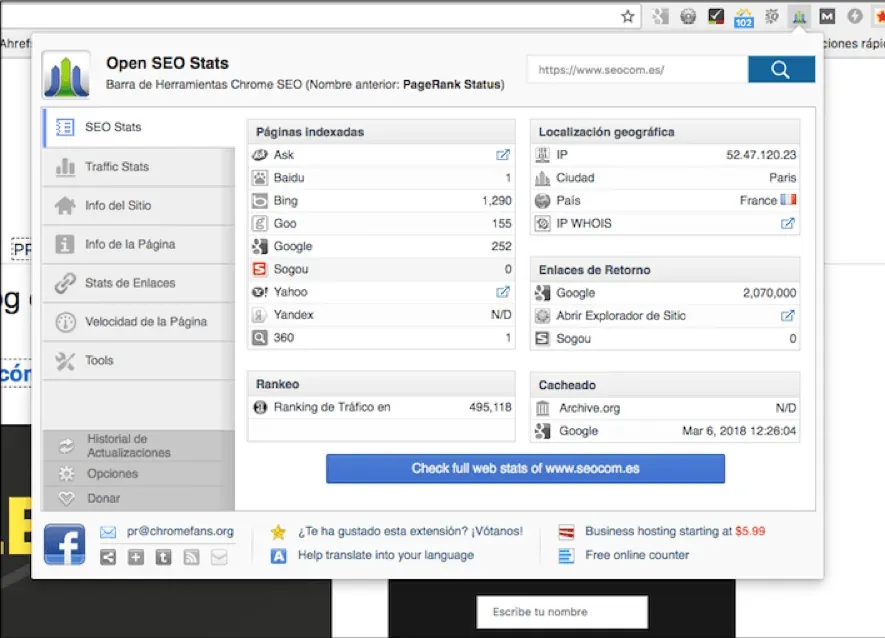The width and height of the screenshot is (885, 638).
Task: Open the Info del Sitio tab
Action: pos(139,206)
